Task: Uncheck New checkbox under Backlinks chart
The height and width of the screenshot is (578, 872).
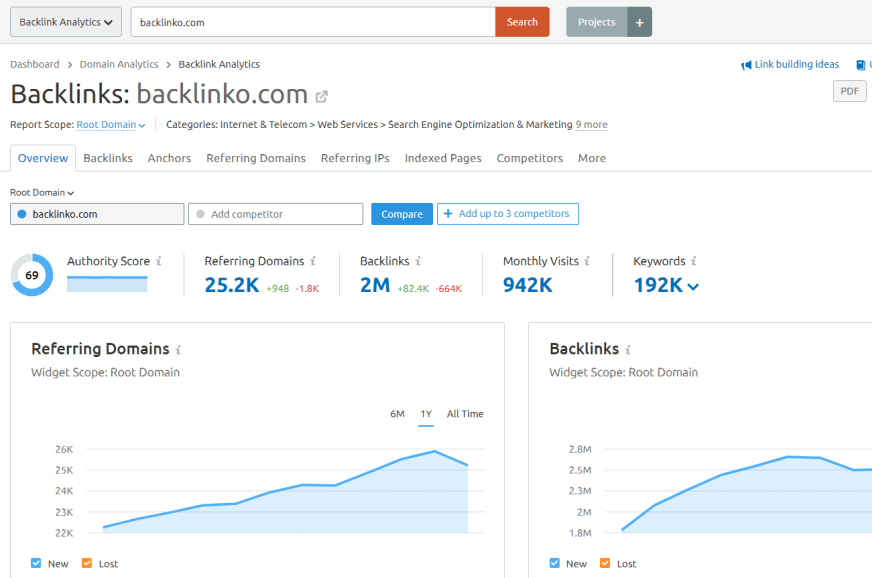Action: pos(555,563)
